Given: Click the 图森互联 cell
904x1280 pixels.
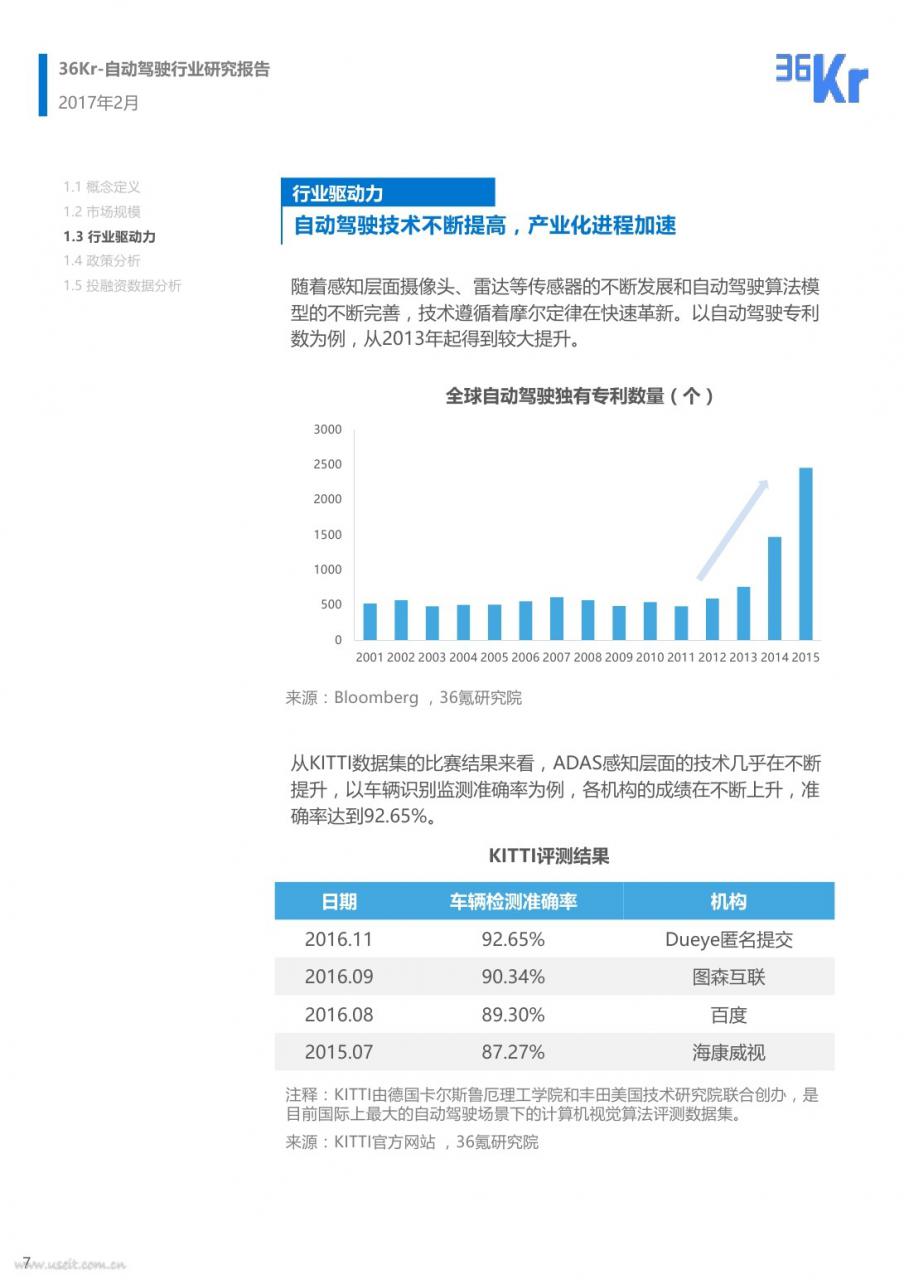Looking at the screenshot, I should click(729, 977).
